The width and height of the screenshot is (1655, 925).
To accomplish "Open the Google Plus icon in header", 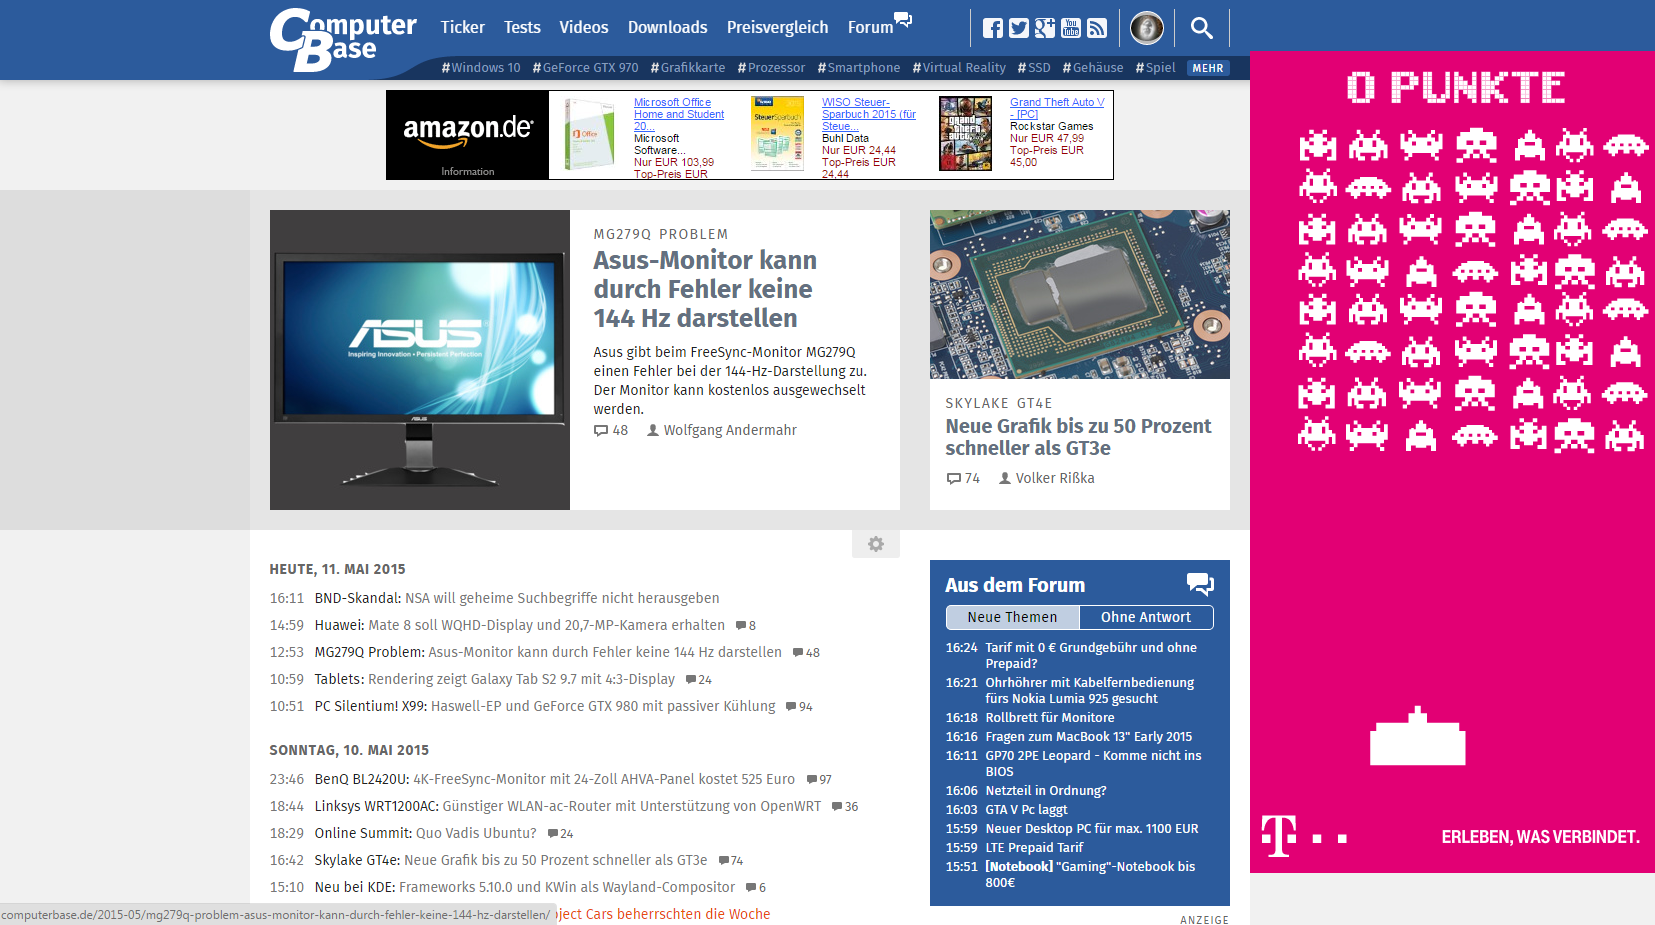I will [x=1044, y=28].
